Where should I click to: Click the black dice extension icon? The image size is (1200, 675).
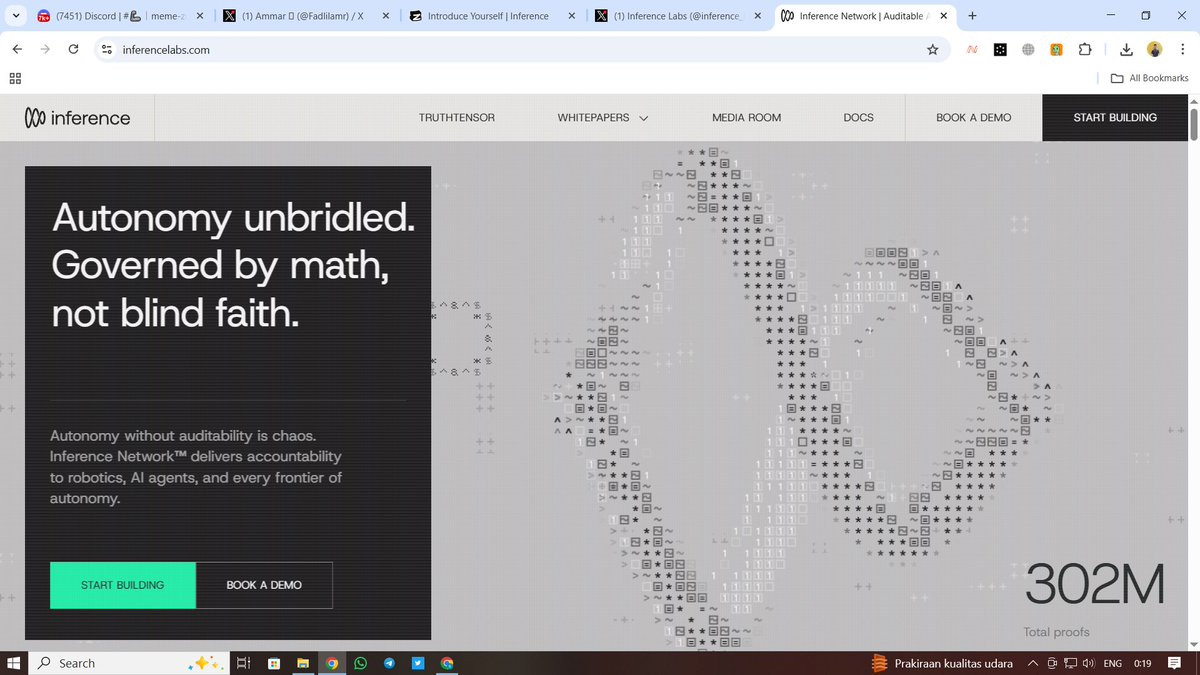pyautogui.click(x=1000, y=49)
